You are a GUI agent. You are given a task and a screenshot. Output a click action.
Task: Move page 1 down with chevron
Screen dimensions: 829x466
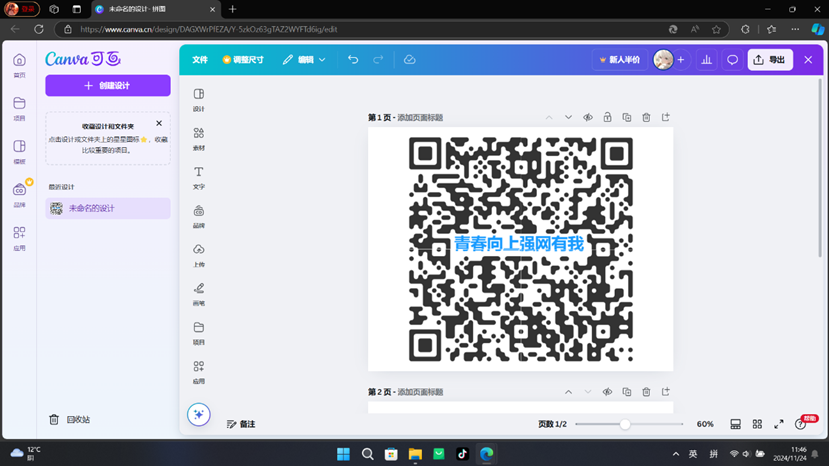pyautogui.click(x=568, y=117)
